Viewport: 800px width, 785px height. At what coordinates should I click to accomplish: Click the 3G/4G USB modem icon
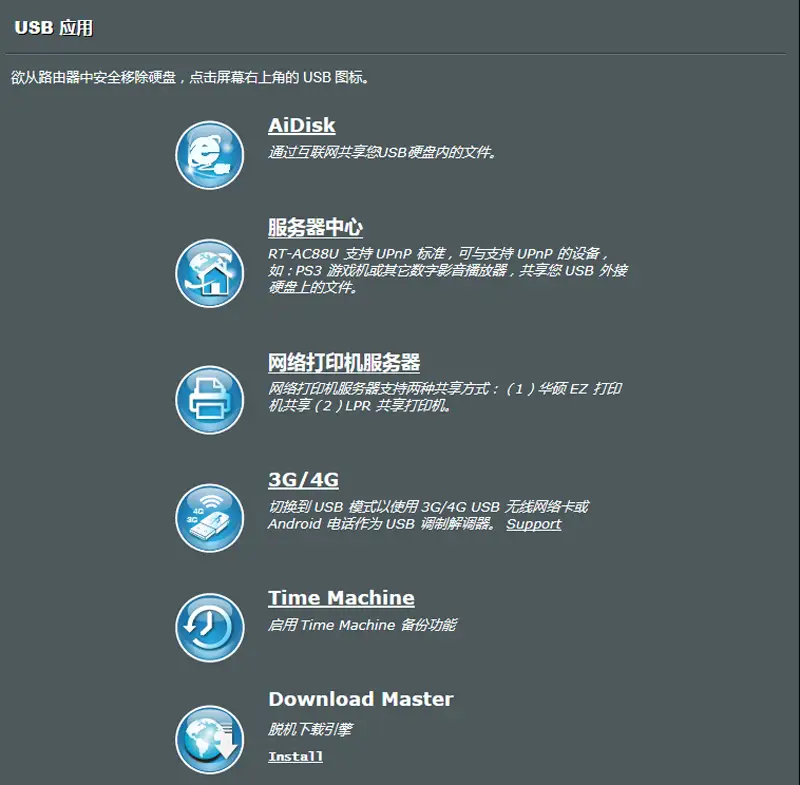(210, 518)
